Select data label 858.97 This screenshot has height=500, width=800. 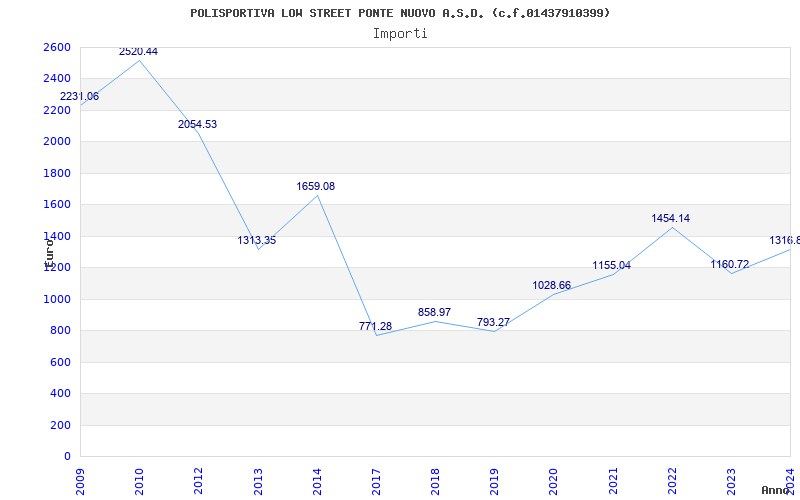click(434, 312)
